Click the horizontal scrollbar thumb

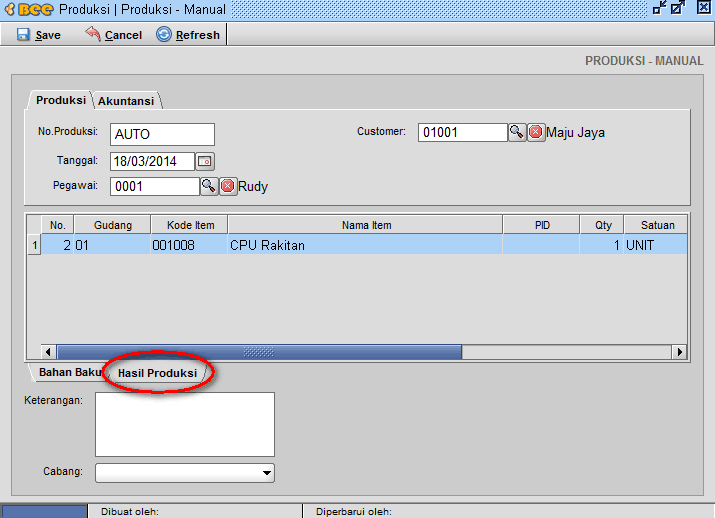click(259, 352)
